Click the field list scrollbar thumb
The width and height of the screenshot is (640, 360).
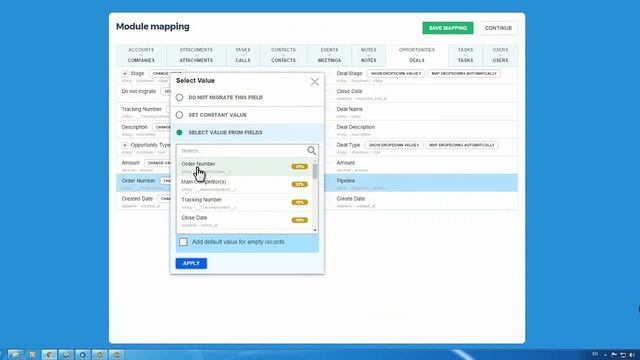click(315, 171)
